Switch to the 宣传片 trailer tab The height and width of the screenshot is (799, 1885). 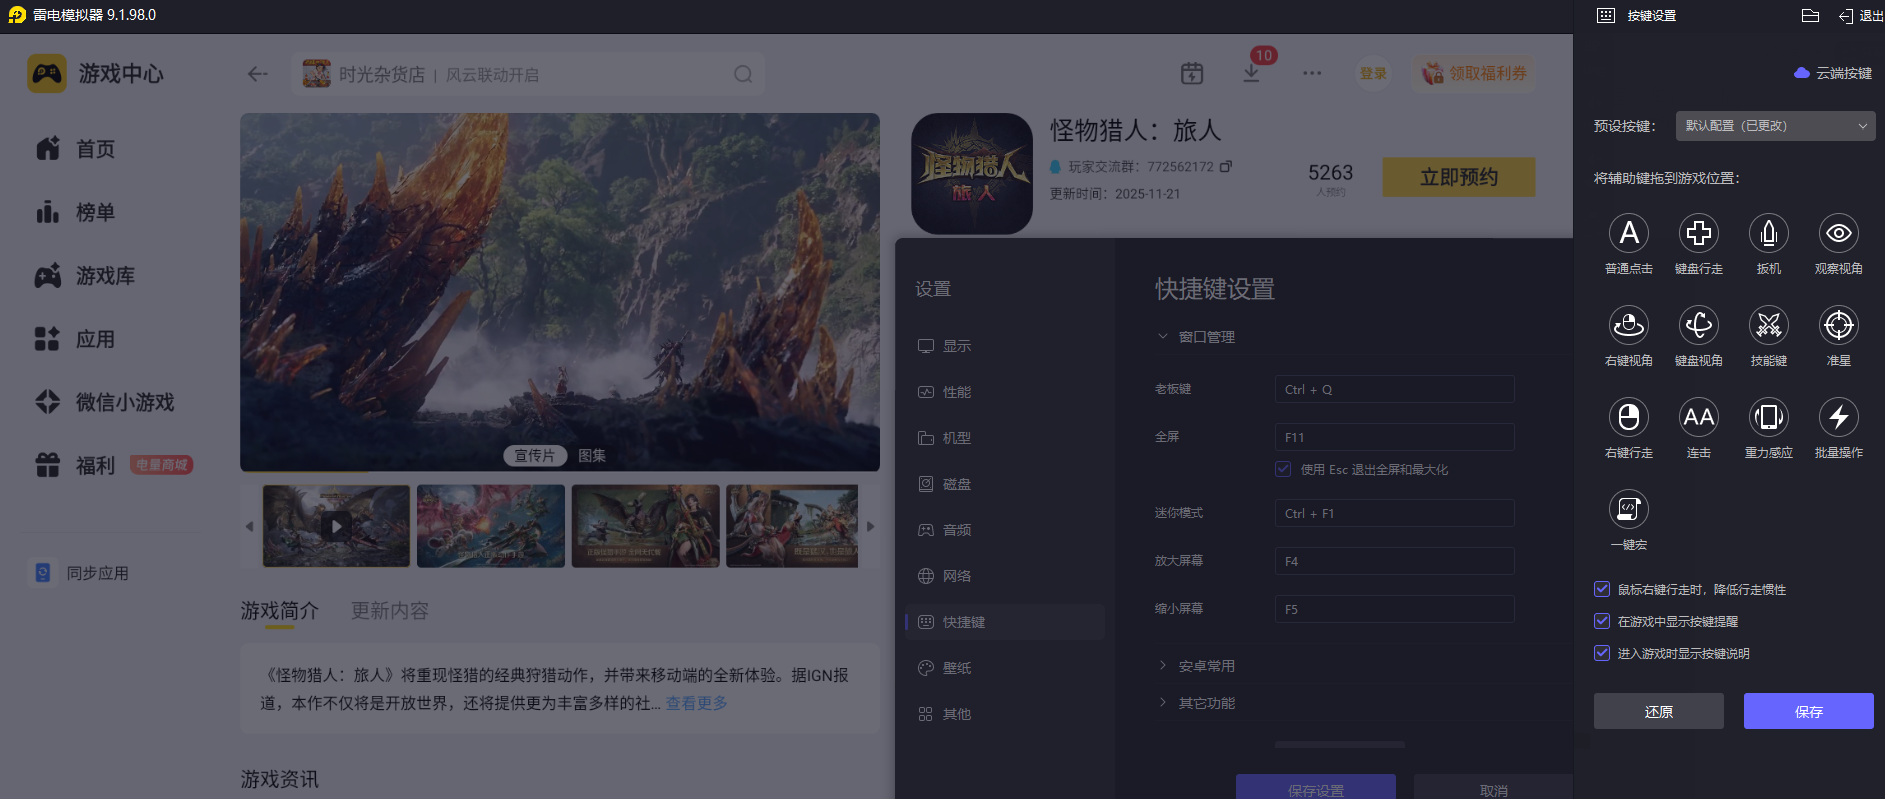tap(535, 455)
